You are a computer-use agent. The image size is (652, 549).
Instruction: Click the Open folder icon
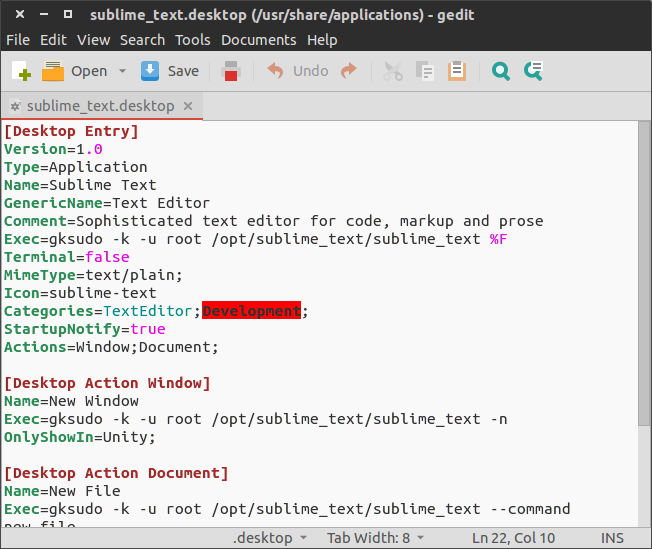(53, 71)
